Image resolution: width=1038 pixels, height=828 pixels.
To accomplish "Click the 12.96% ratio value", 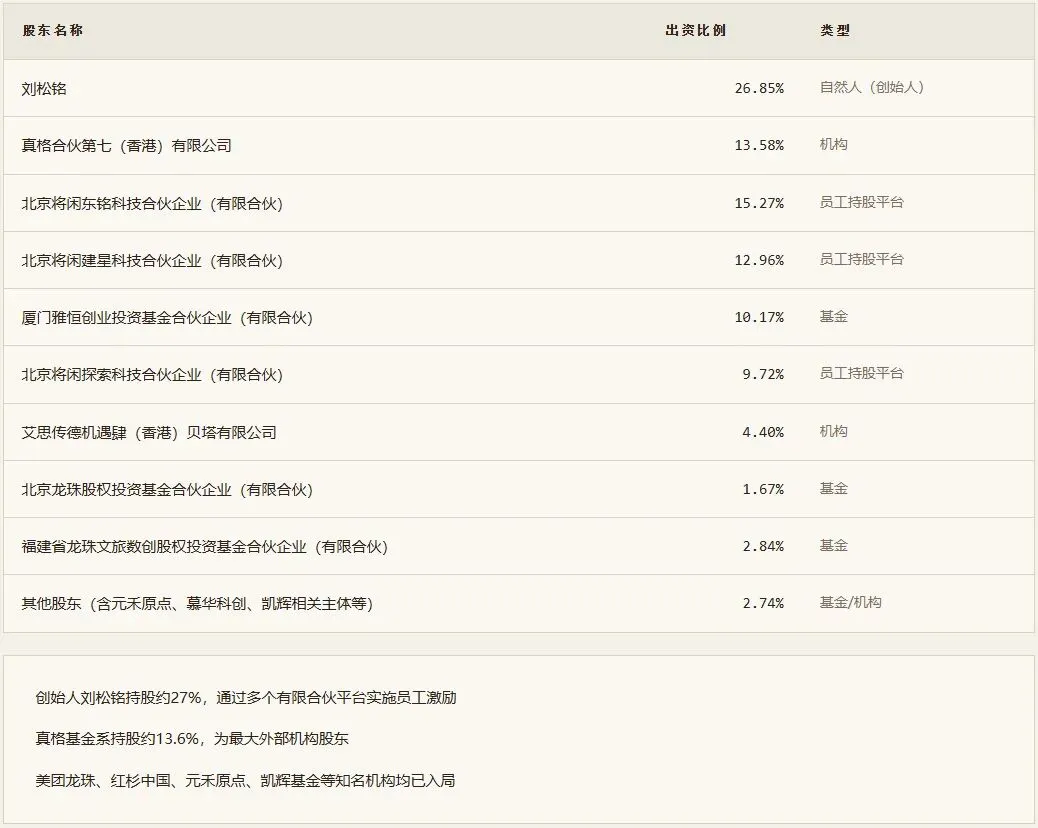I will click(x=759, y=260).
